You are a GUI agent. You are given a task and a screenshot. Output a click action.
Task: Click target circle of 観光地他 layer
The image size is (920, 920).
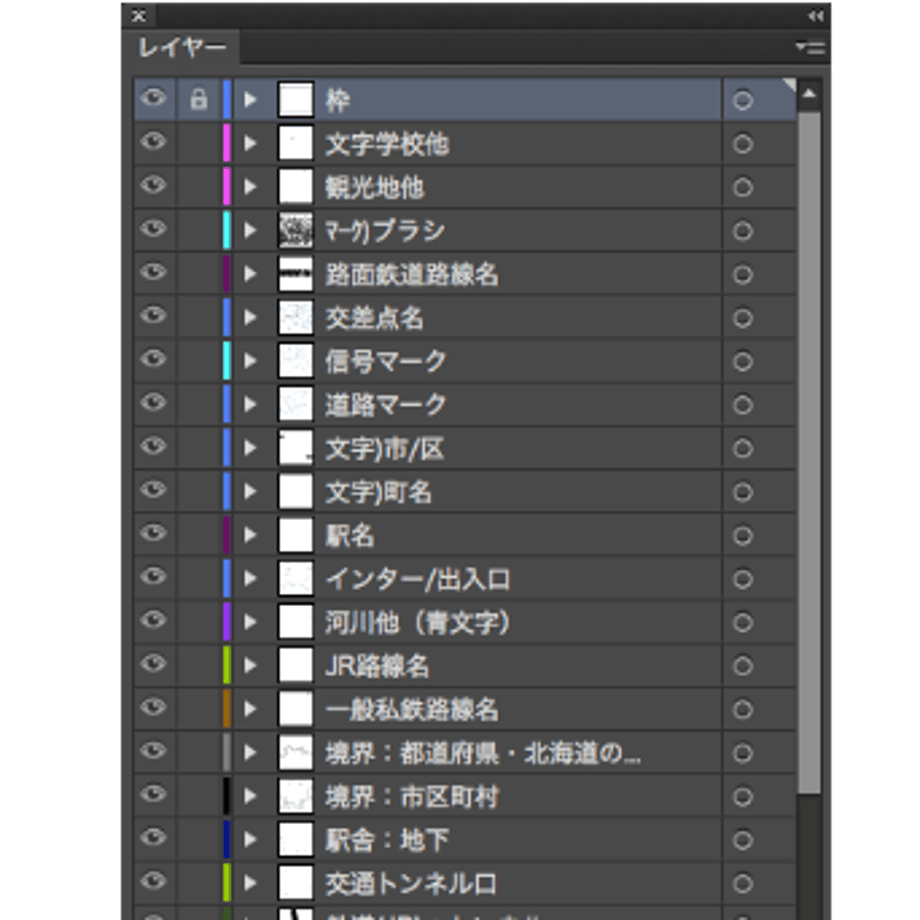pyautogui.click(x=743, y=187)
